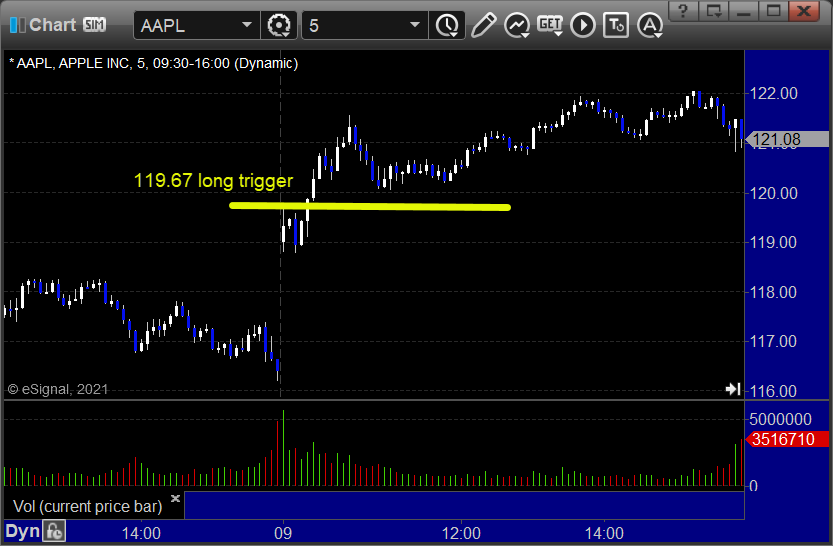Click the 12:00 time axis label
The height and width of the screenshot is (546, 833).
(x=461, y=533)
